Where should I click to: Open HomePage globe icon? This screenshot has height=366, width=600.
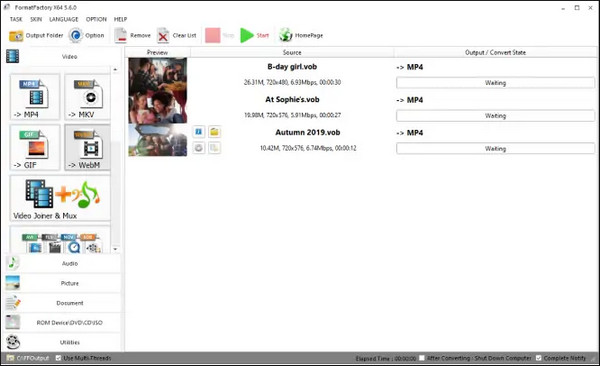pos(285,35)
